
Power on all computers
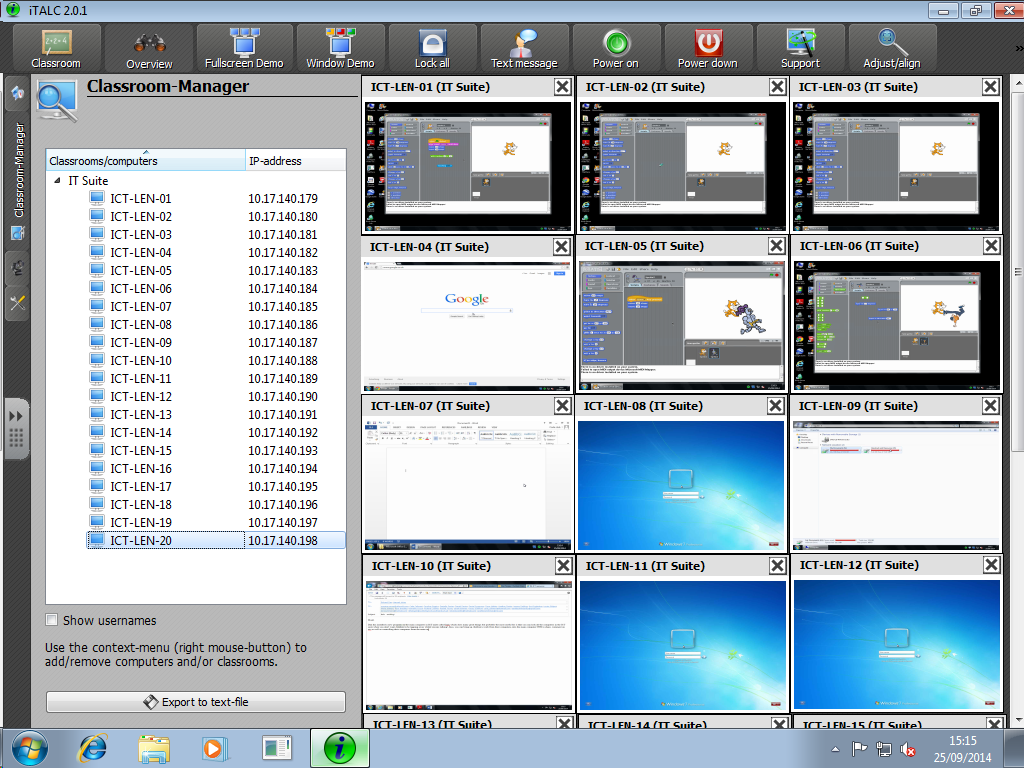[616, 48]
